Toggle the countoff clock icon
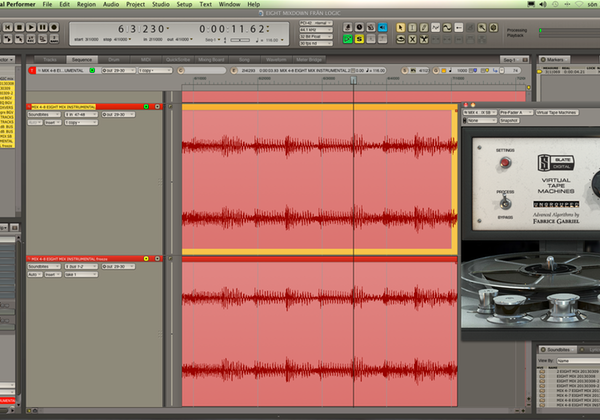Viewport: 600px width, 420px height. (359, 27)
